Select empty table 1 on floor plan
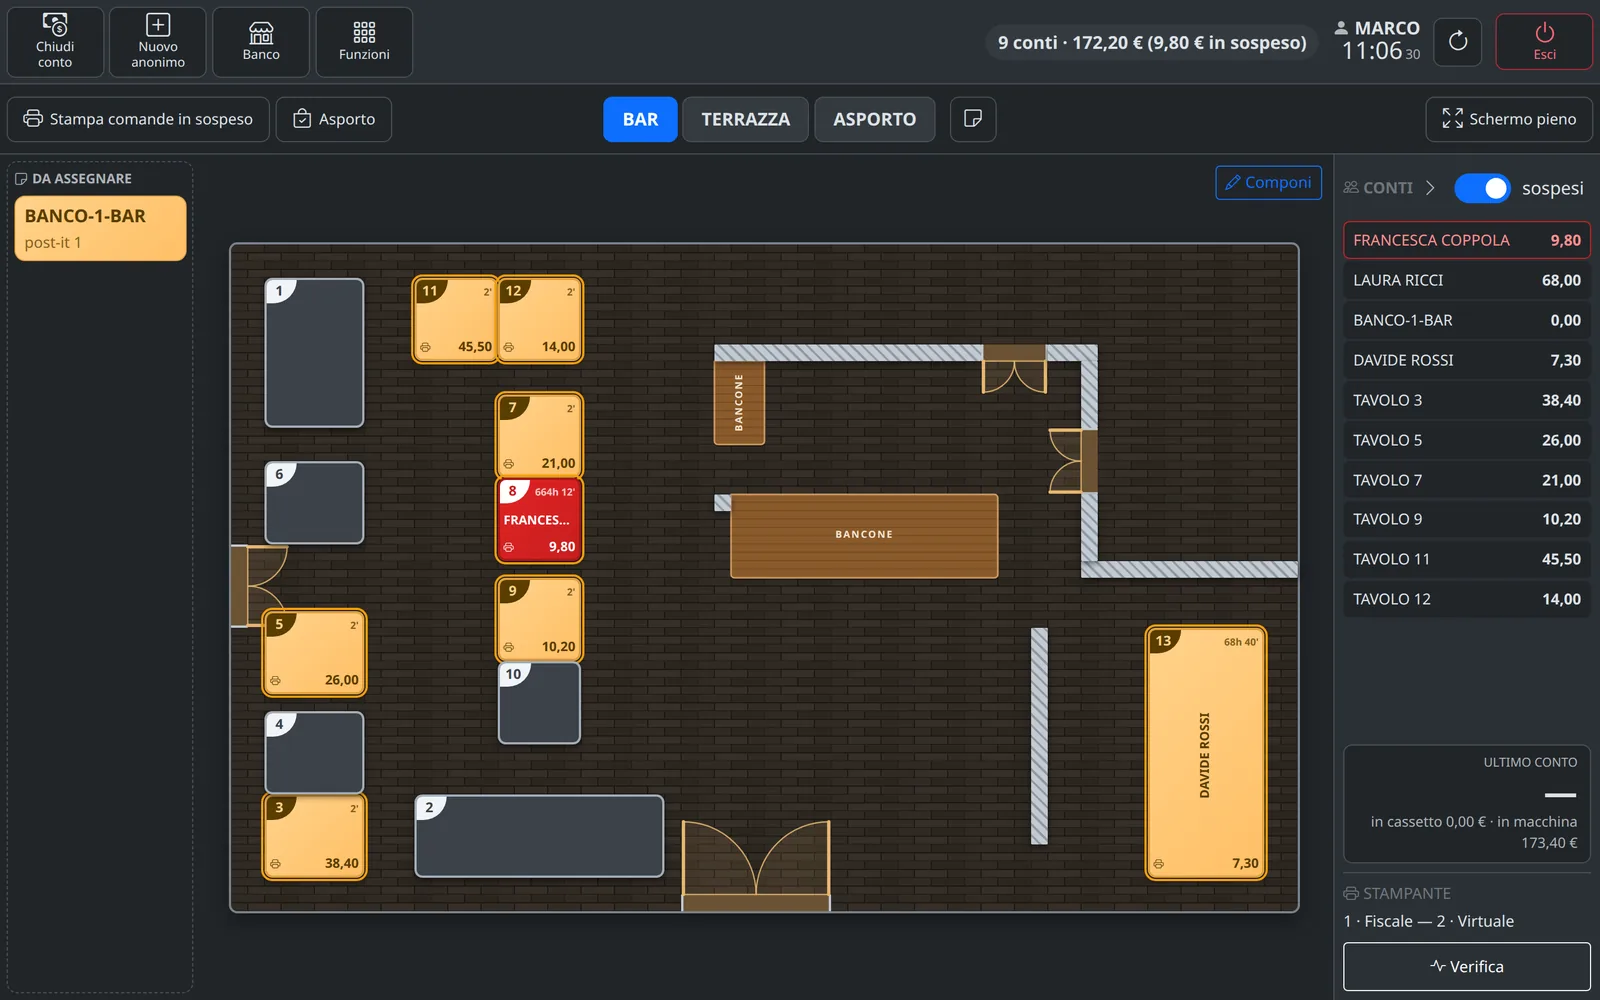1600x1000 pixels. click(314, 353)
